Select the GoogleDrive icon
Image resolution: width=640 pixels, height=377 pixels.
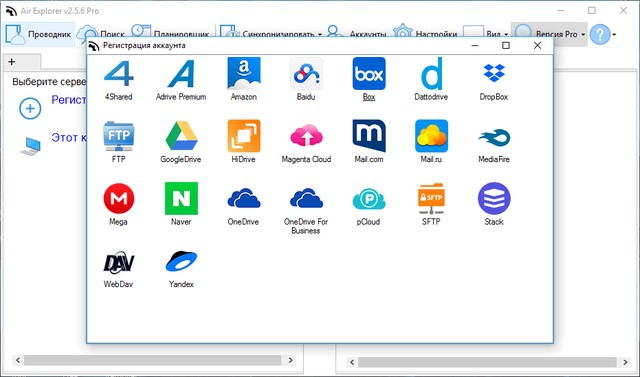(181, 136)
